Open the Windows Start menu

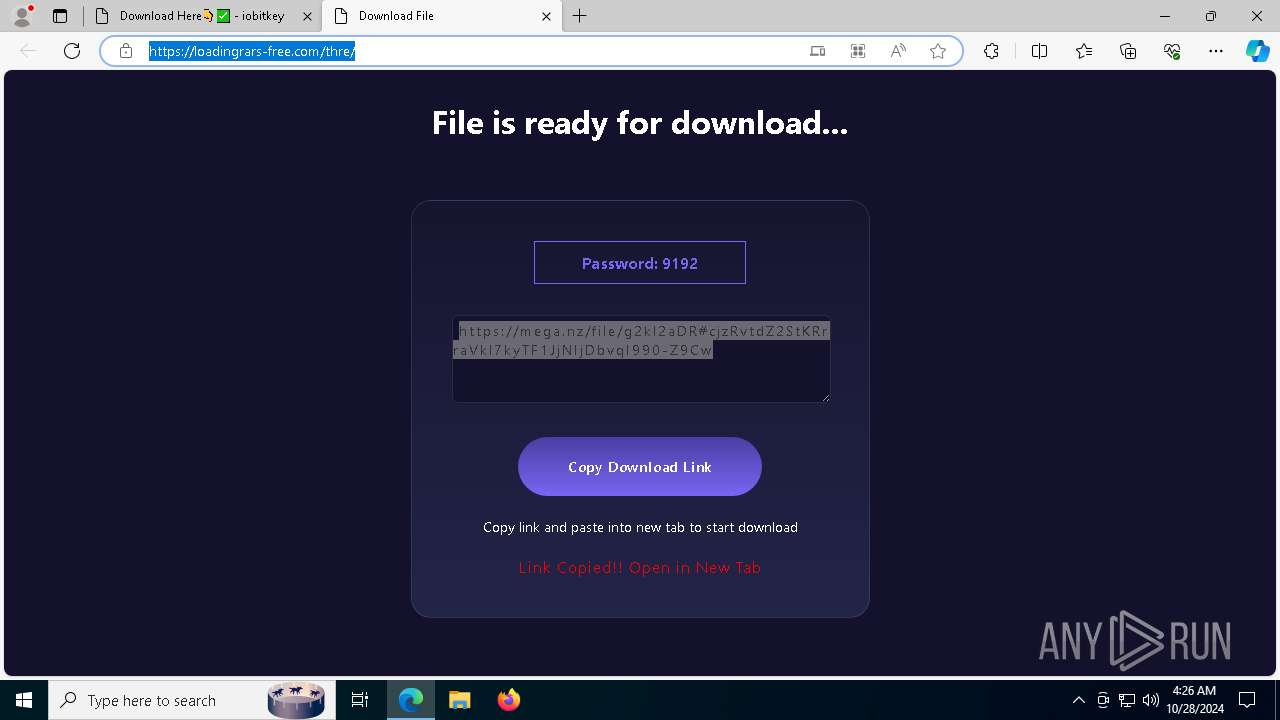click(x=24, y=700)
